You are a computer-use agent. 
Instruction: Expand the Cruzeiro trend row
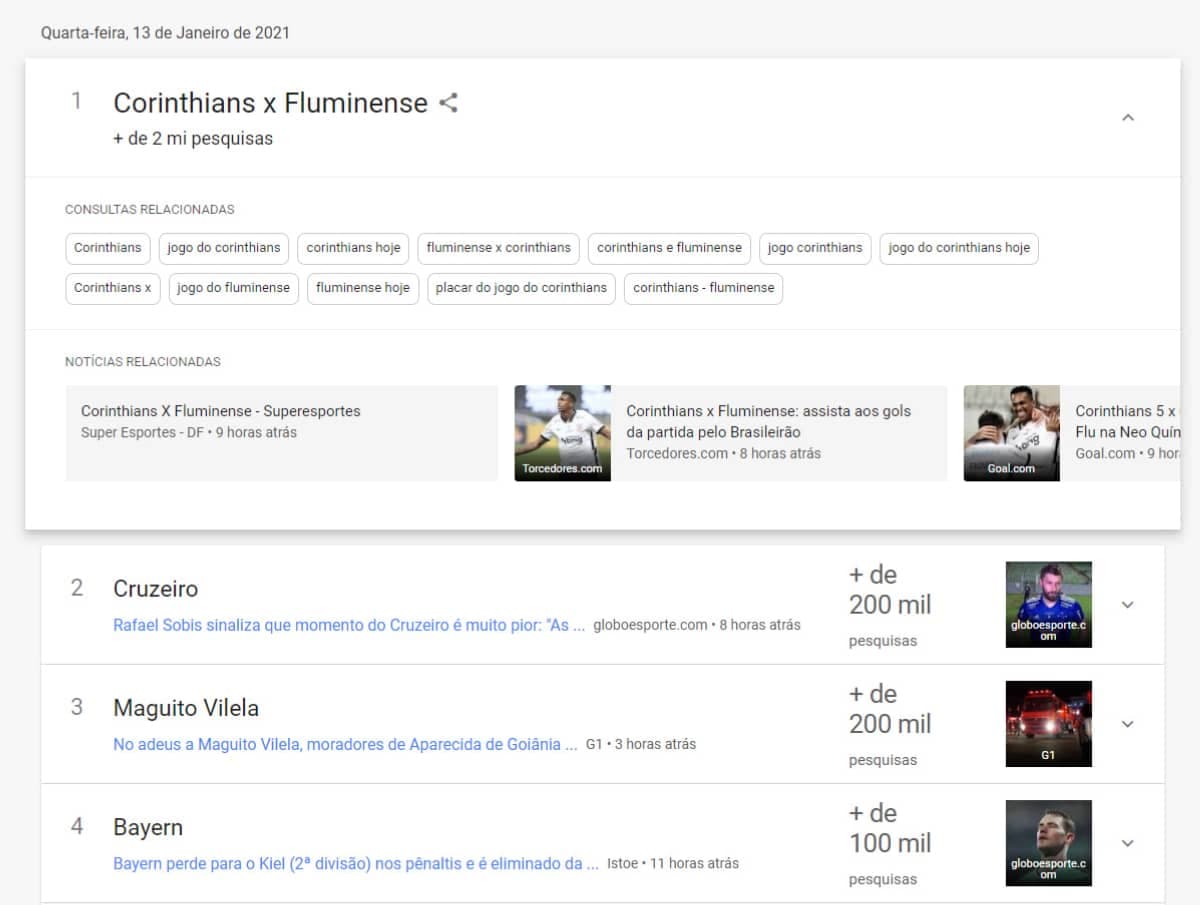(x=1128, y=605)
